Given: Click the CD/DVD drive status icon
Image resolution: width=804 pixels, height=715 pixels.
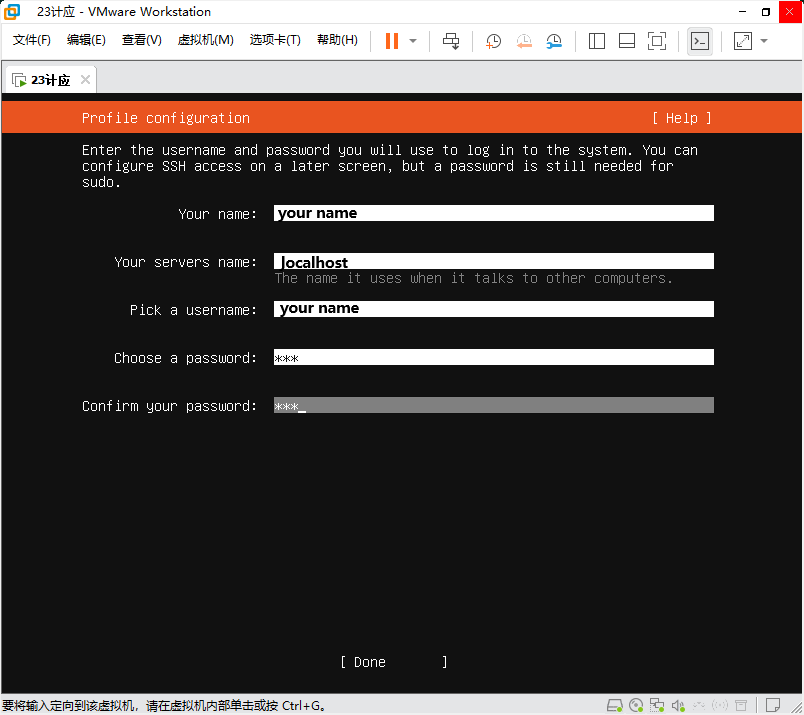Looking at the screenshot, I should tap(636, 706).
